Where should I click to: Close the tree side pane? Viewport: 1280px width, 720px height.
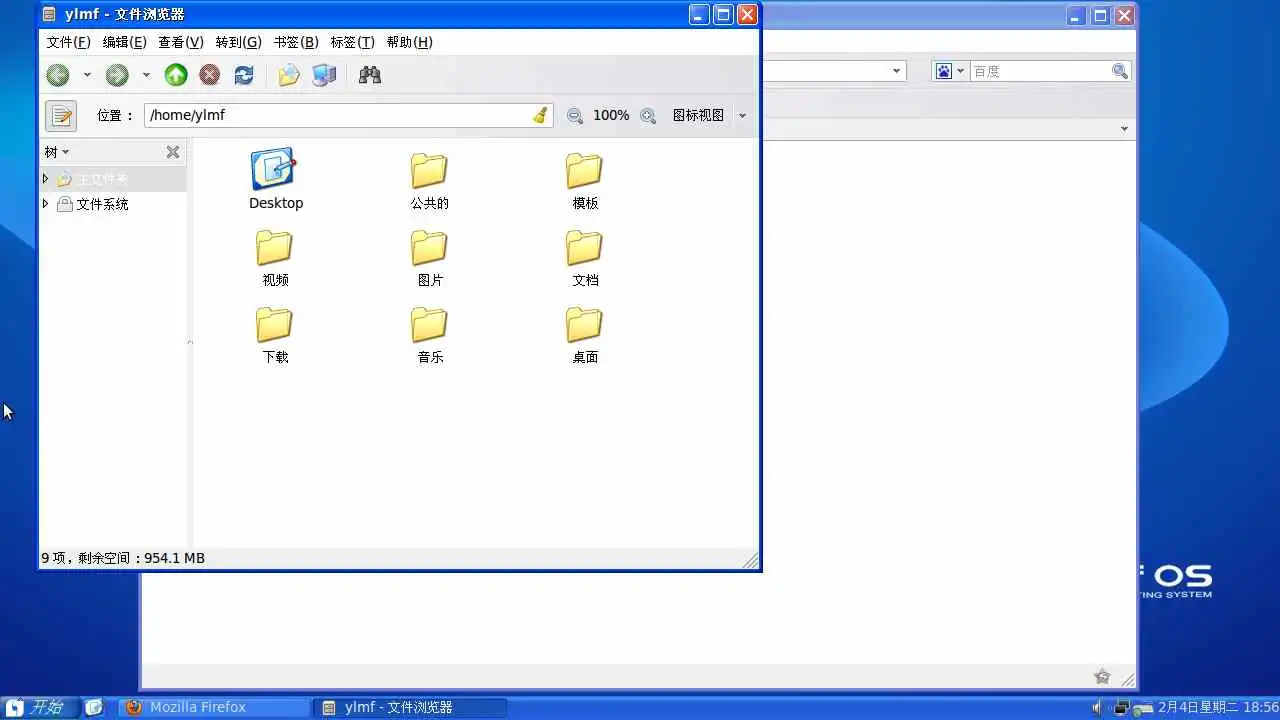click(x=173, y=152)
